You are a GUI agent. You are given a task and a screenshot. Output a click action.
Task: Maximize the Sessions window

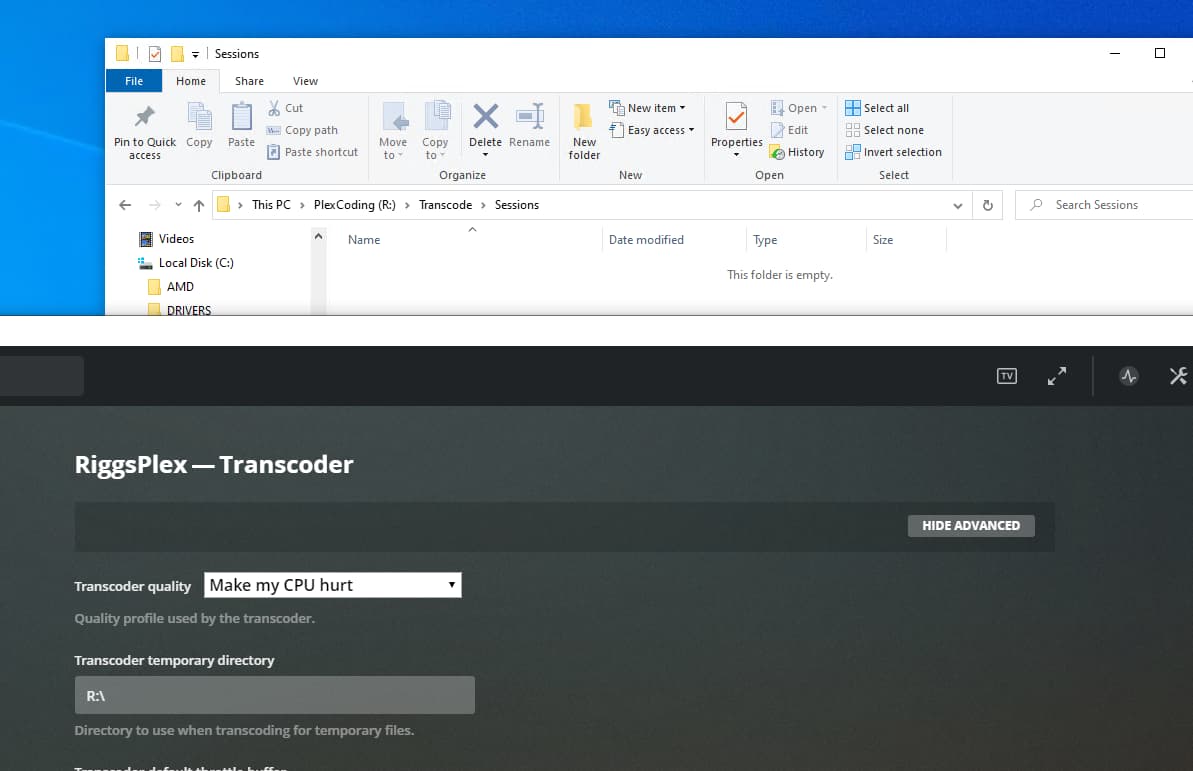coord(1160,53)
